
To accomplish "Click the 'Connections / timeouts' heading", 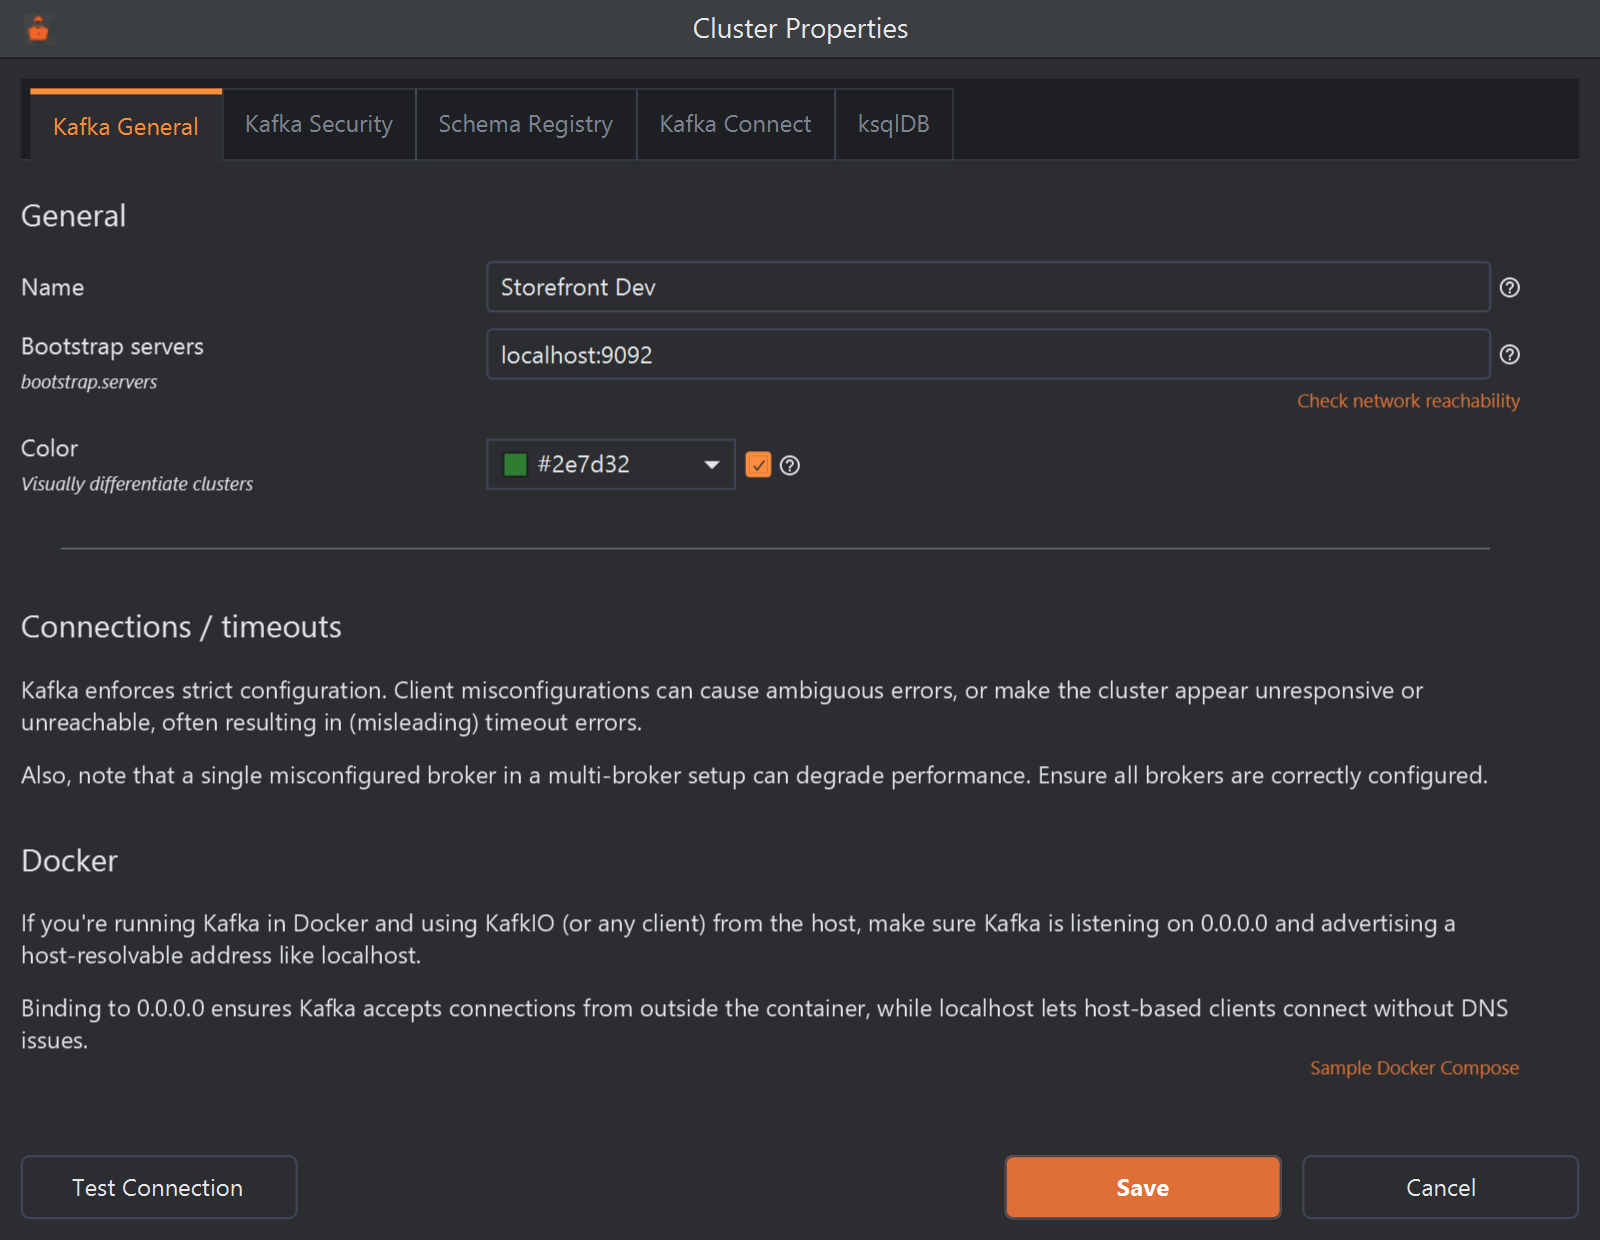I will (181, 627).
